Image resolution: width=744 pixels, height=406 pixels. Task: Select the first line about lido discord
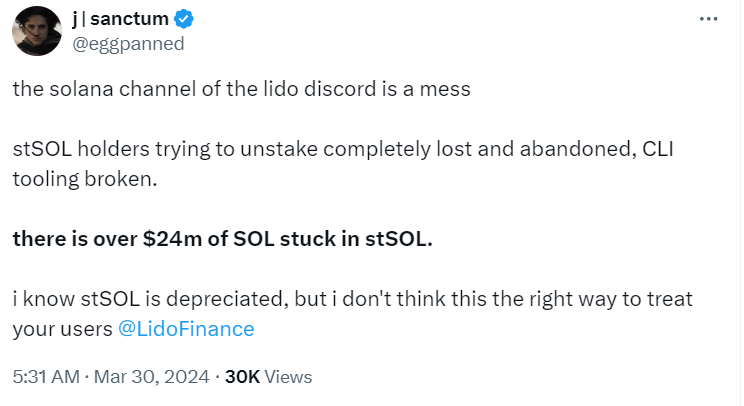point(242,89)
